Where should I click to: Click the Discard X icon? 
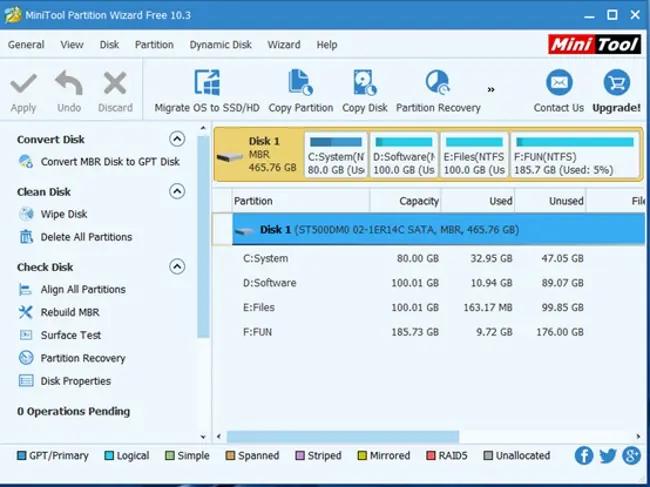[115, 83]
